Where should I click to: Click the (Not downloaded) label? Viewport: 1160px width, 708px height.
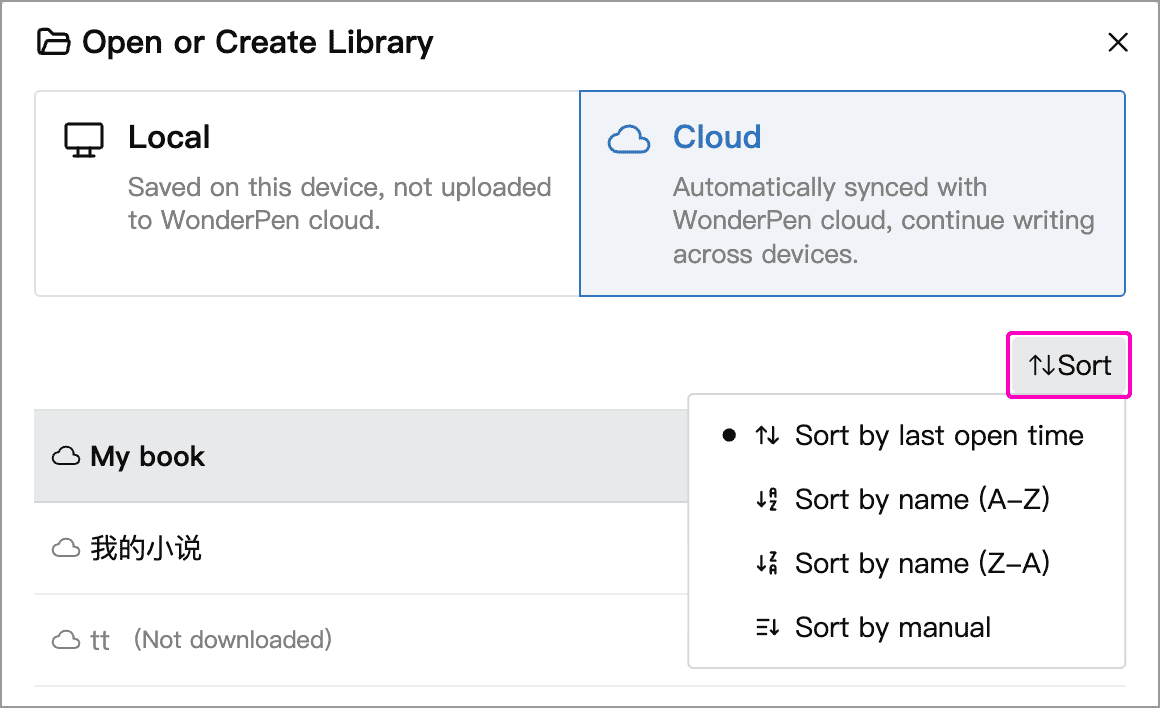point(232,640)
